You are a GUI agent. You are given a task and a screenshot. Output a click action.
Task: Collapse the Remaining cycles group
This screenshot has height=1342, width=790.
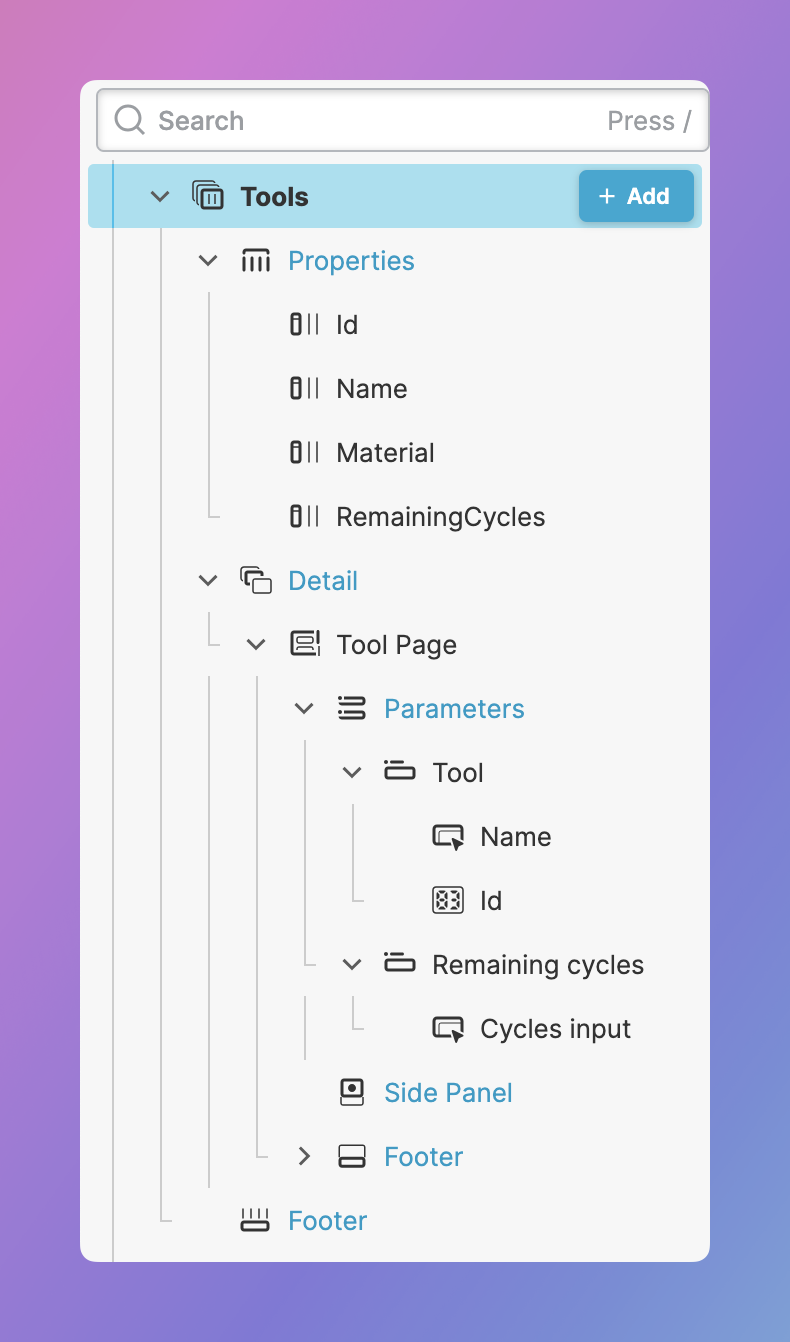click(352, 965)
